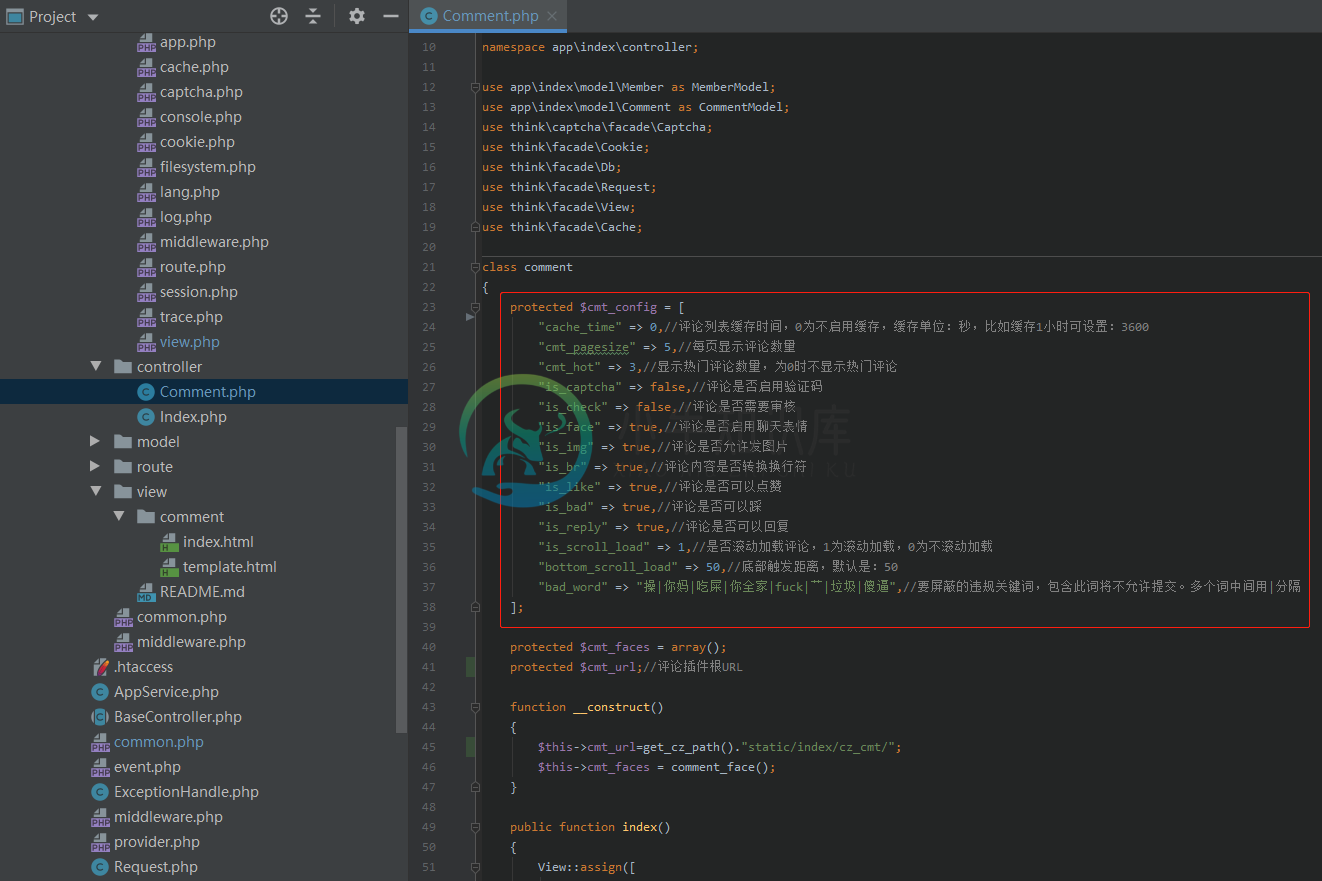Click line number 40 in the gutter

point(429,647)
